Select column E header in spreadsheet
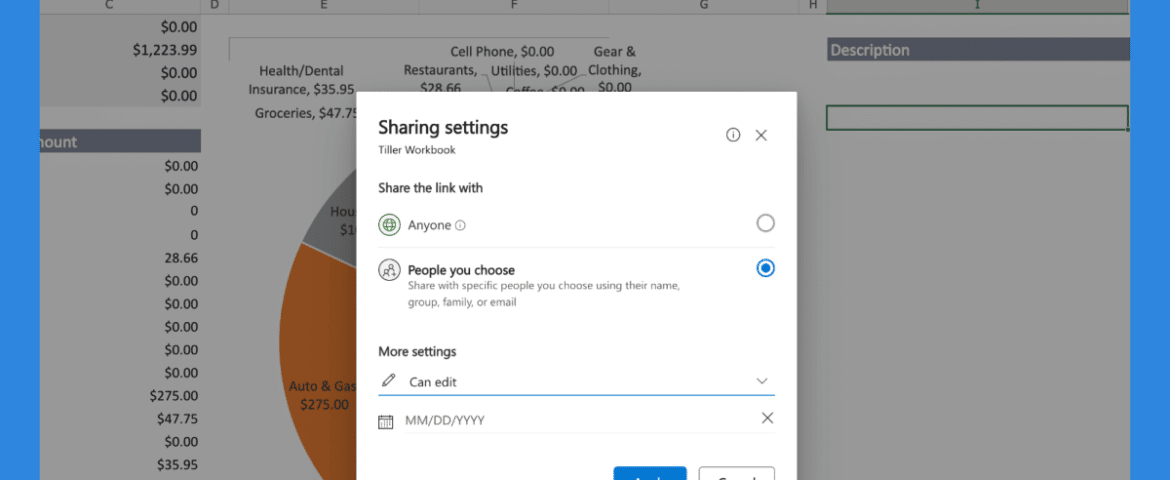The image size is (1170, 480). coord(324,6)
